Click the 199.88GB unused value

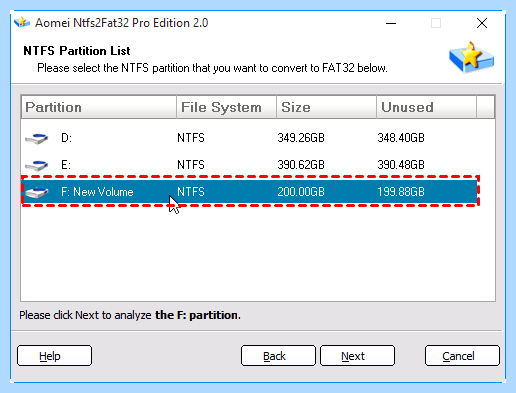(401, 192)
